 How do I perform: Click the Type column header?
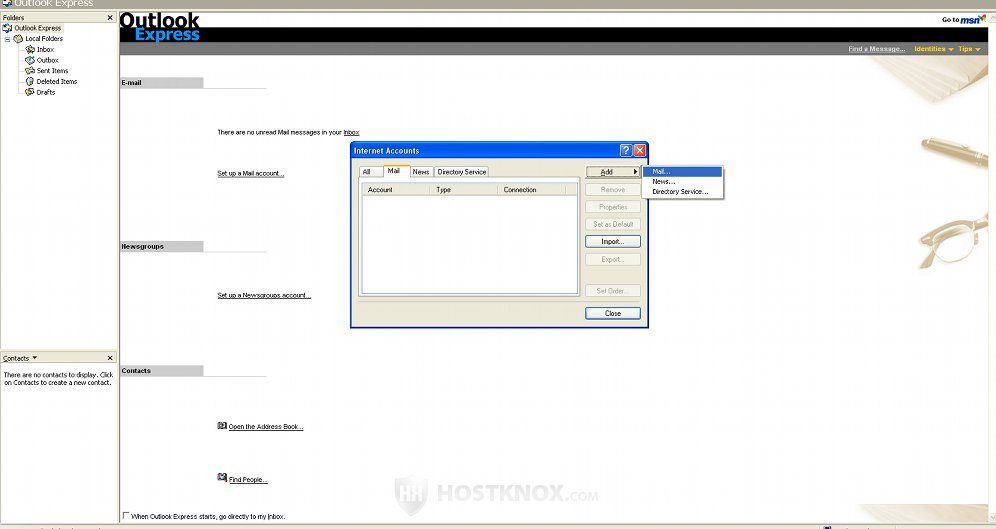[x=464, y=190]
